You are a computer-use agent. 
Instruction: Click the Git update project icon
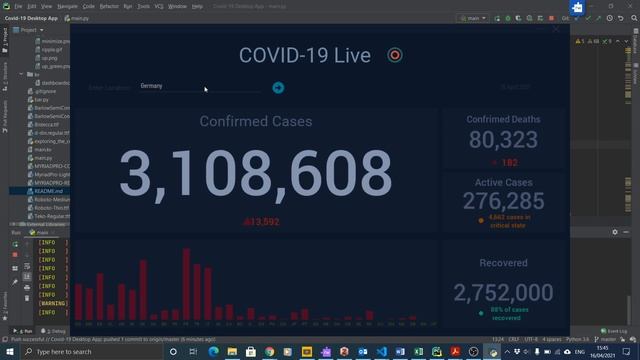tap(577, 18)
